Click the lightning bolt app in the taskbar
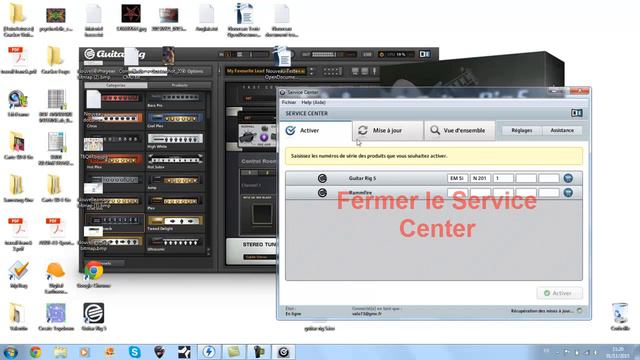This screenshot has width=640, height=360. click(209, 352)
